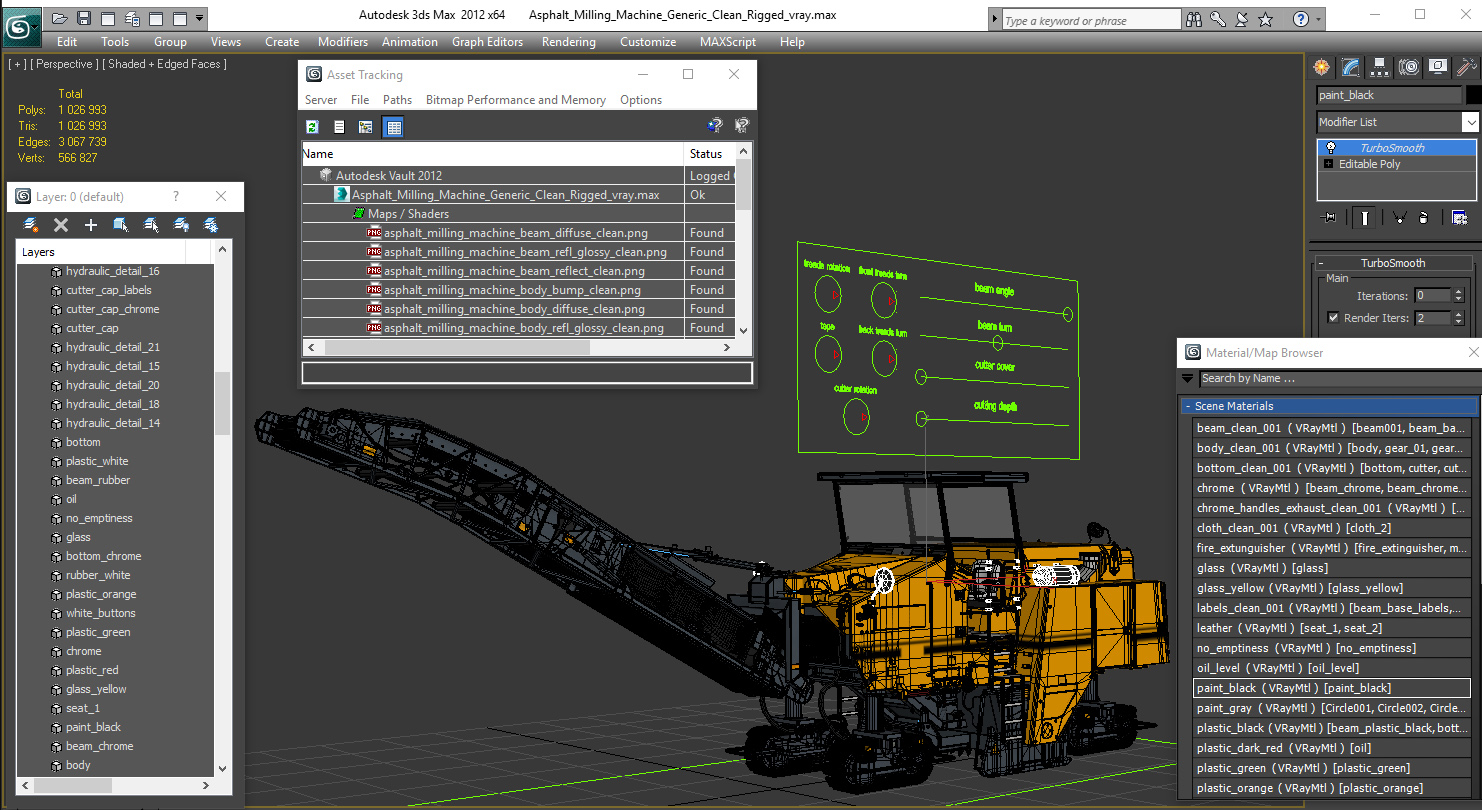Pin the modifier stack
Screen dimensions: 1482x810
pyautogui.click(x=1328, y=217)
